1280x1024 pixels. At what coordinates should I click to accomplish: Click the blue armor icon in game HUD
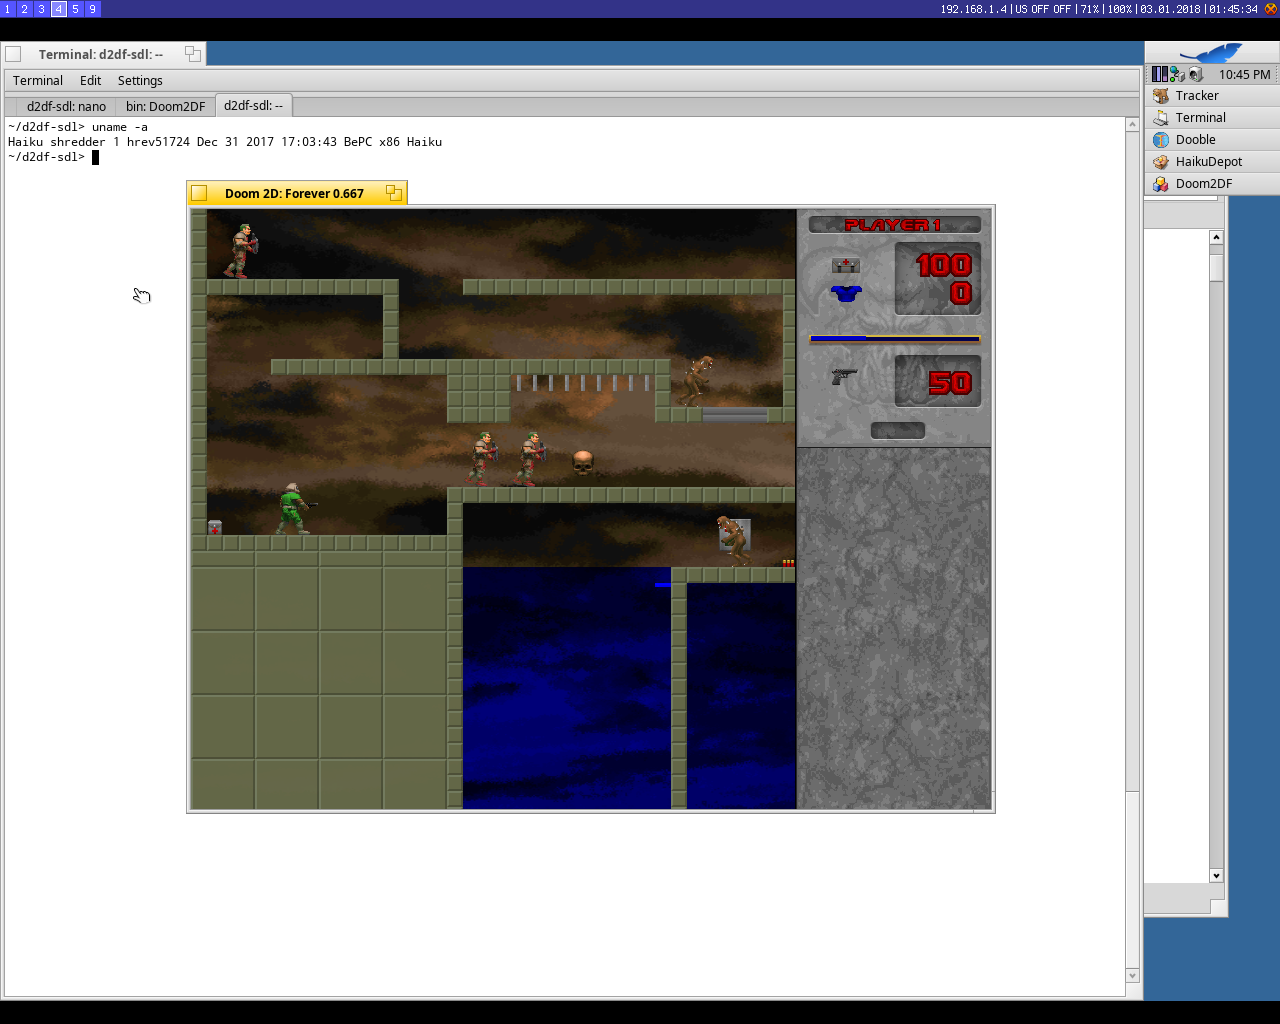(846, 293)
